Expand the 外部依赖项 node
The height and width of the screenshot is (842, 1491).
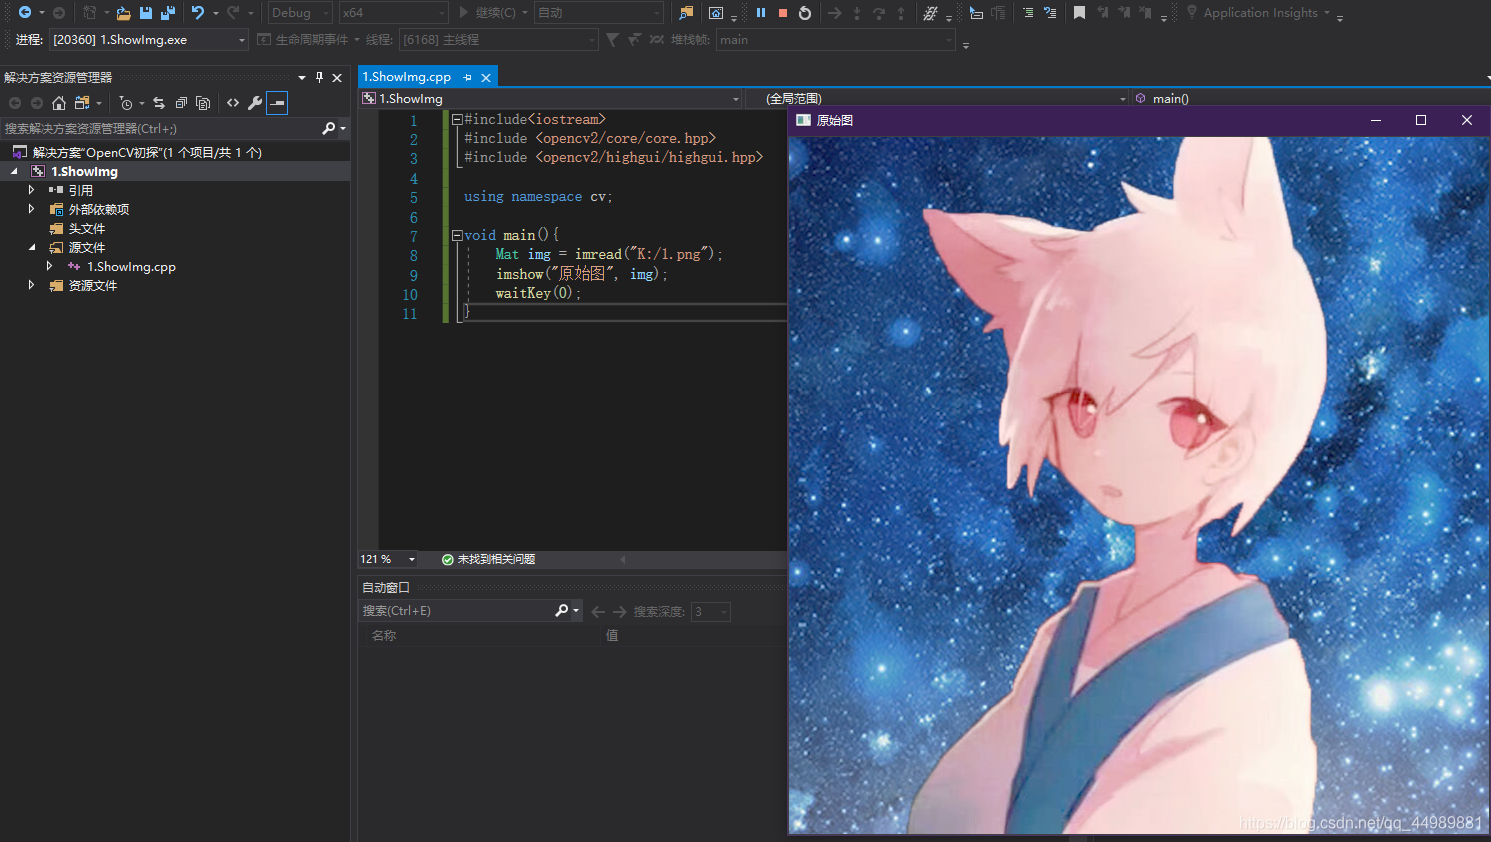tap(31, 209)
